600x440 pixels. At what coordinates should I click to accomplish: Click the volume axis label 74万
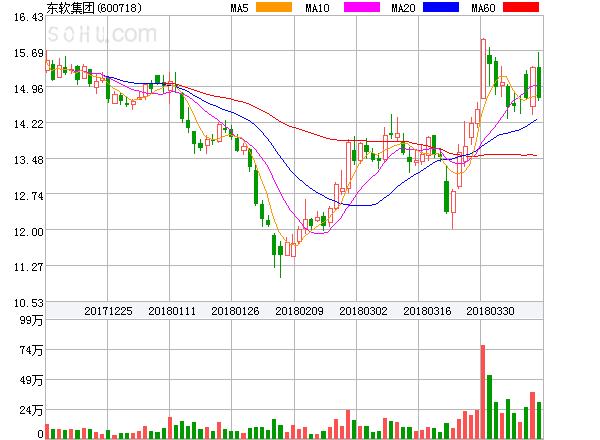point(31,350)
